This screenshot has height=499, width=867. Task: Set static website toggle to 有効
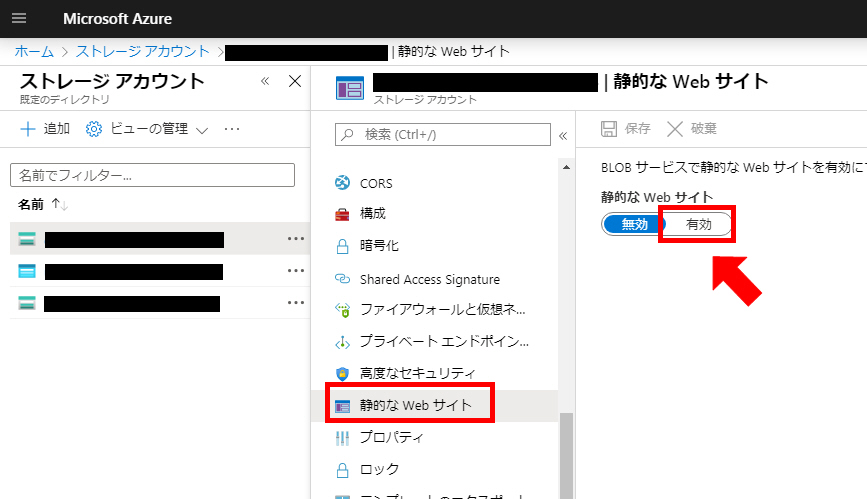coord(698,224)
